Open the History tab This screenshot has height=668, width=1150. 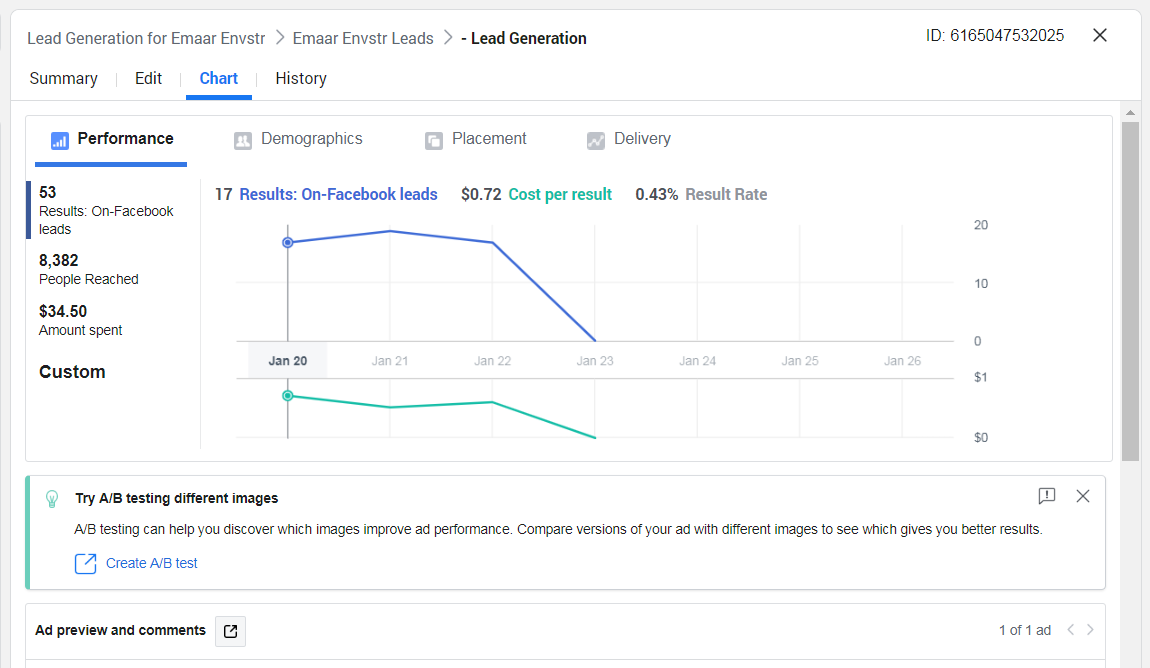(x=301, y=79)
